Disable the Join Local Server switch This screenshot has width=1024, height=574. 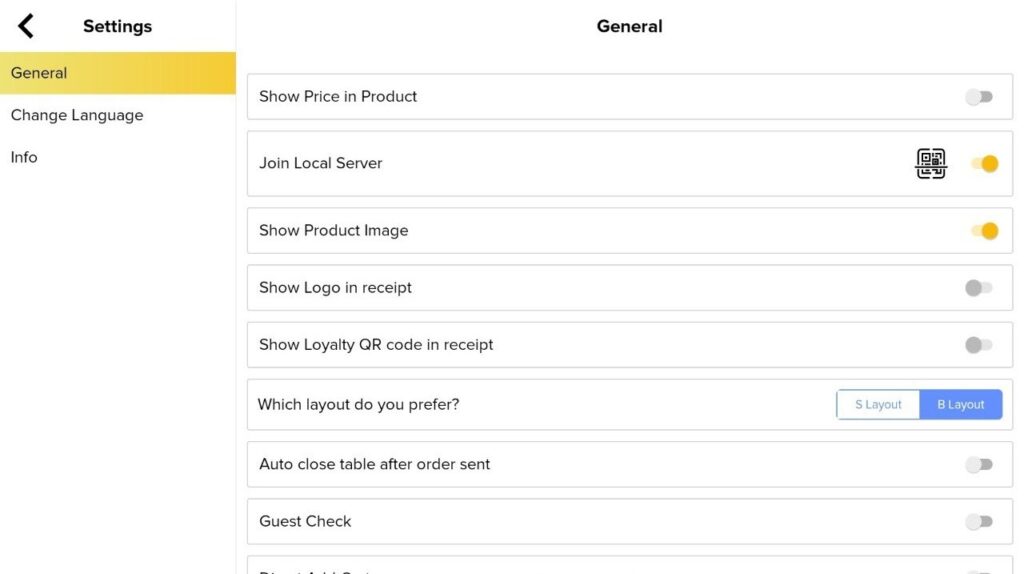point(984,164)
